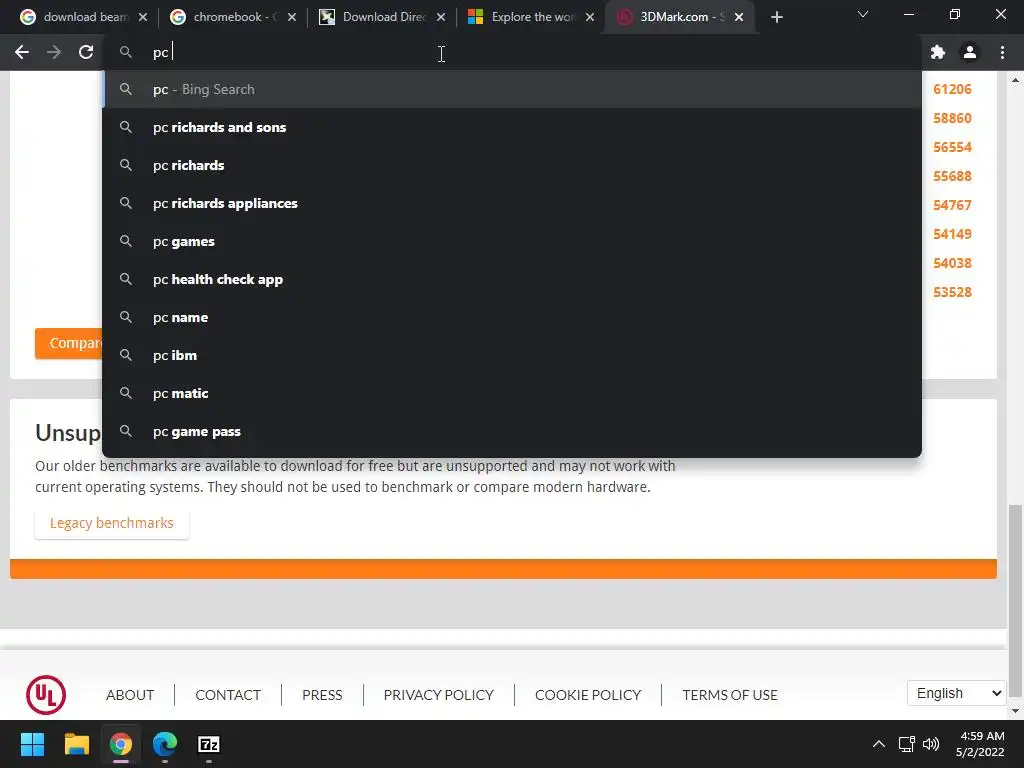Open the COOKIE POLICY footer link

[x=588, y=695]
